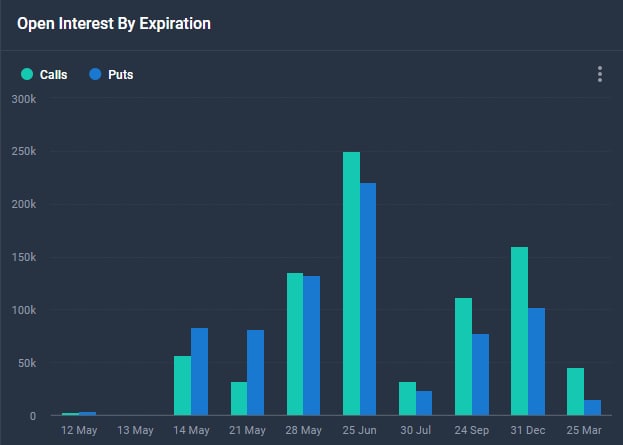The width and height of the screenshot is (623, 445).
Task: Click the 25 Jun Calls bar
Action: coord(351,284)
